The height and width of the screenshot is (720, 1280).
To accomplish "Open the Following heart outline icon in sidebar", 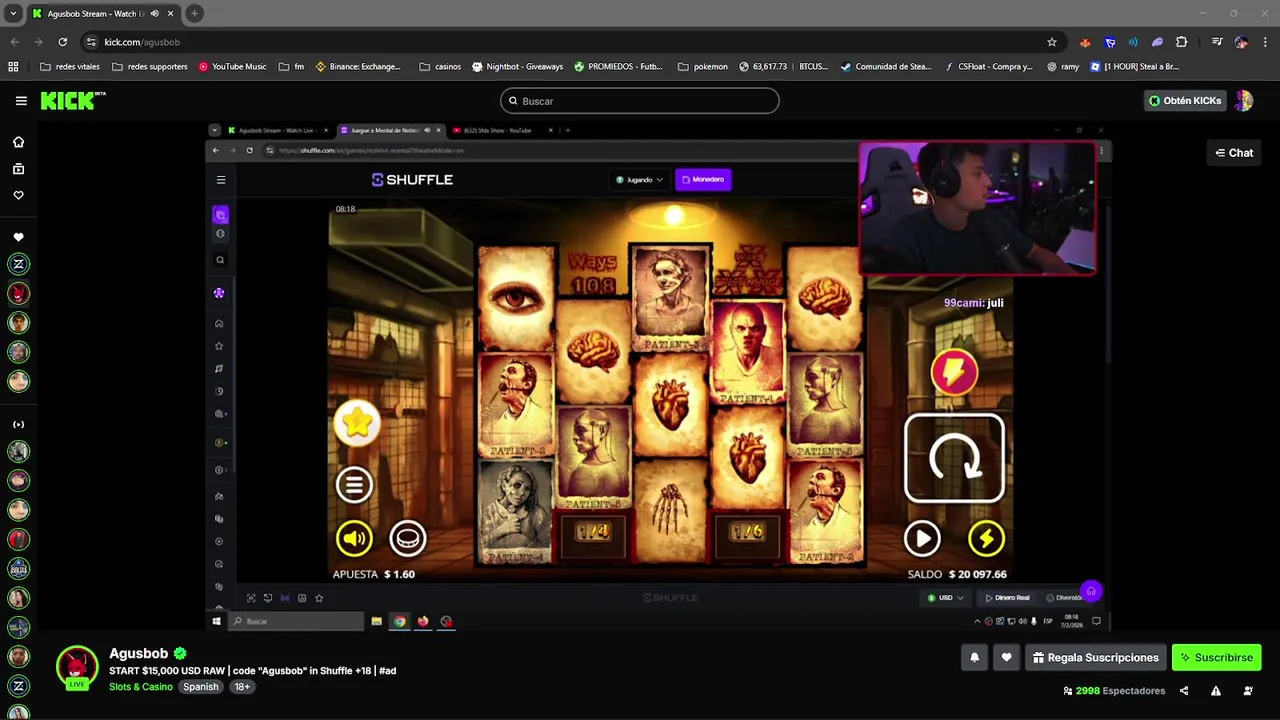I will [x=18, y=195].
